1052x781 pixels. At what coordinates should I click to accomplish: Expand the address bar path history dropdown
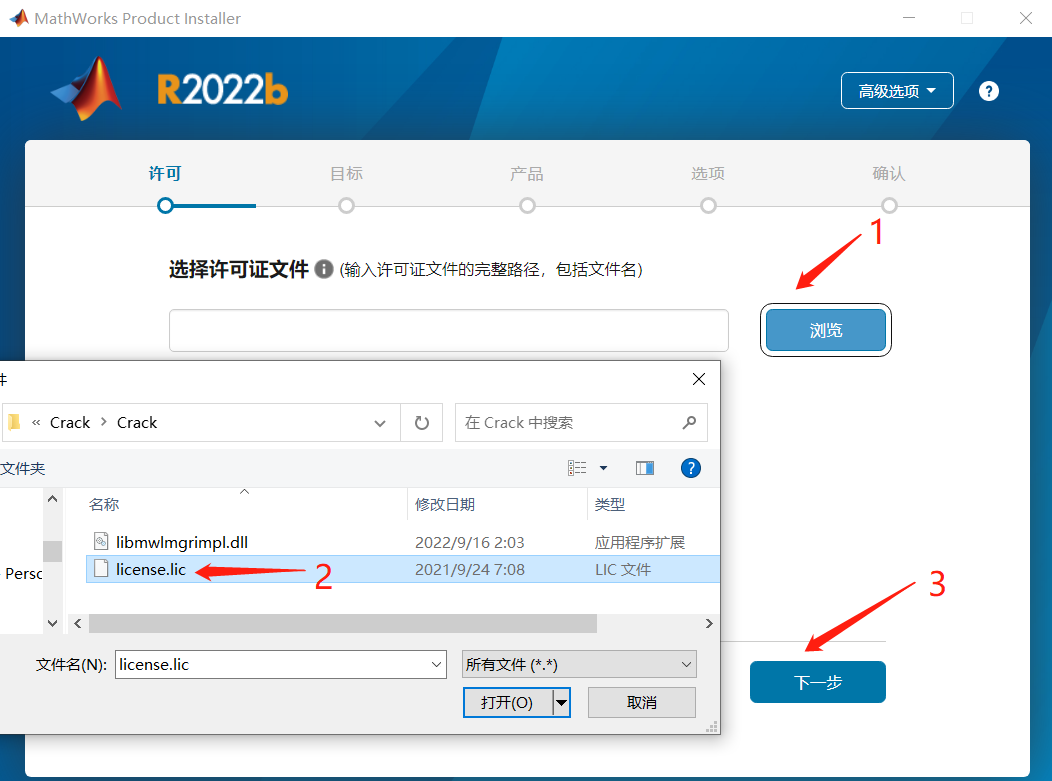pos(380,423)
